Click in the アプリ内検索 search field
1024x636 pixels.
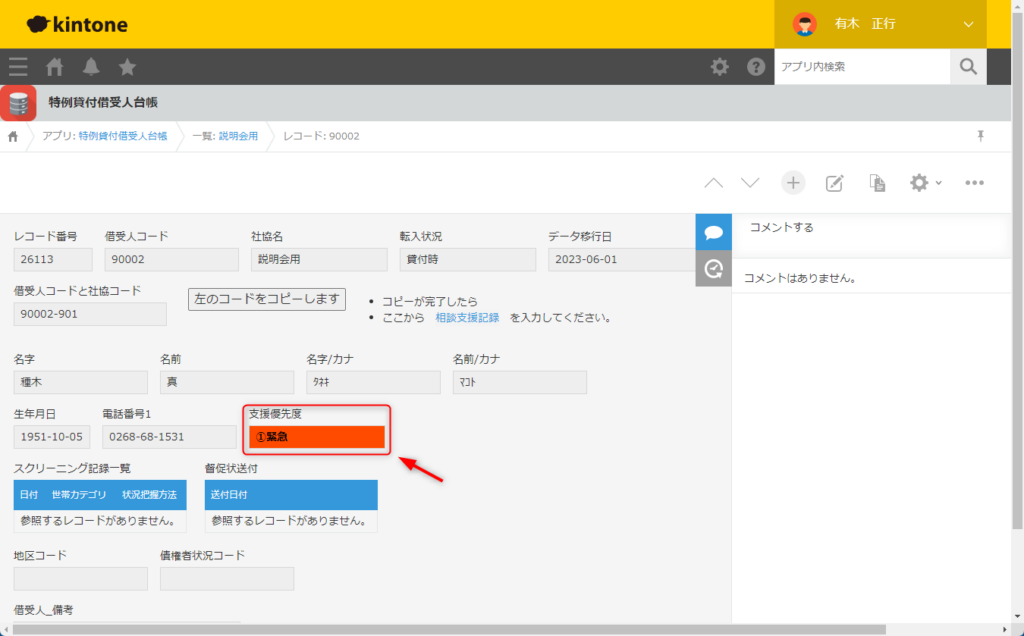coord(861,67)
